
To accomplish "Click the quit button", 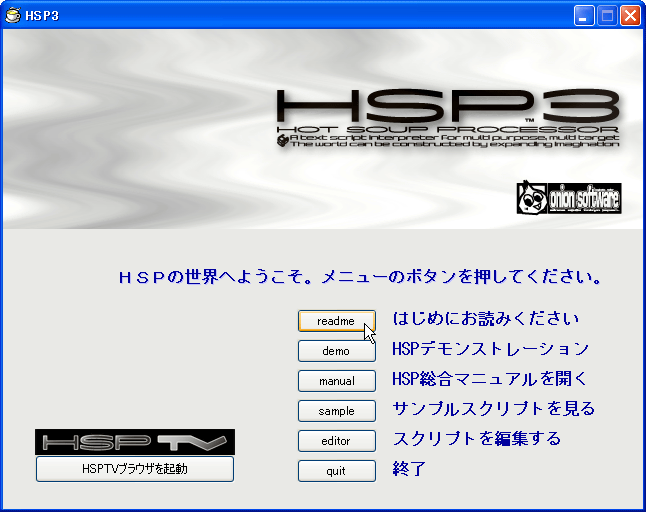I will coord(337,471).
